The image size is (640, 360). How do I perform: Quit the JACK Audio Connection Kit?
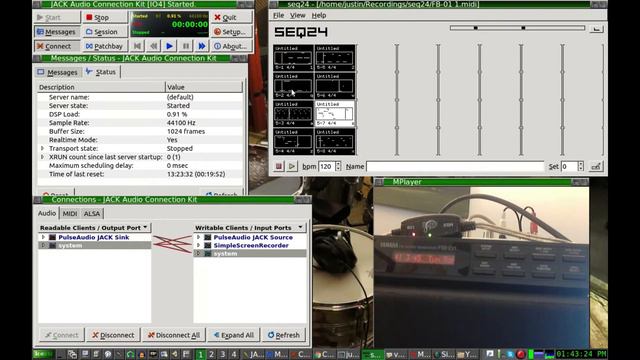[x=231, y=17]
